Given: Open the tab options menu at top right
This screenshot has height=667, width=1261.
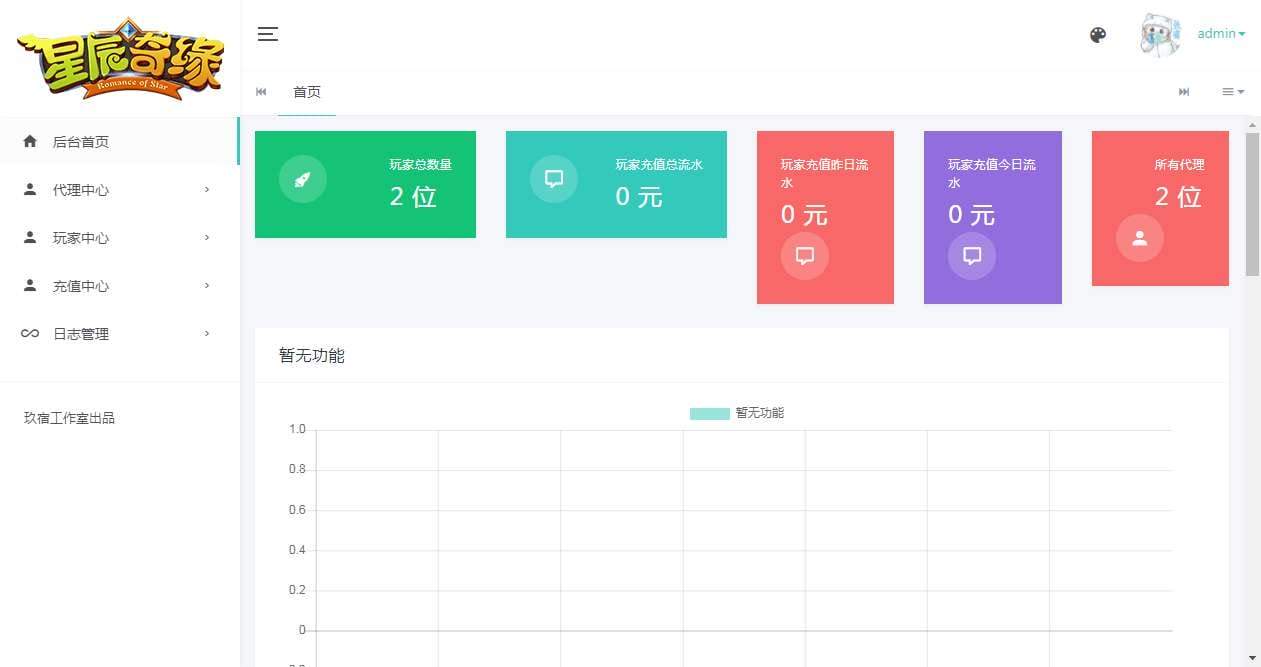Looking at the screenshot, I should coord(1233,92).
